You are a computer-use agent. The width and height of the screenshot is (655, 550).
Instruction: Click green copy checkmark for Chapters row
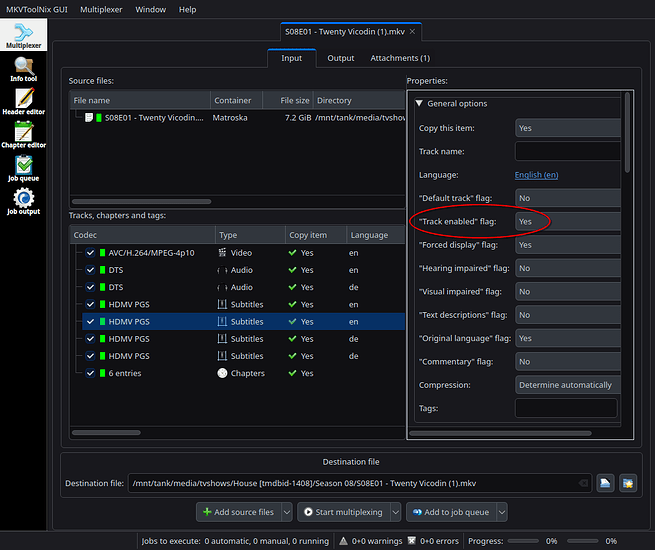tap(292, 373)
